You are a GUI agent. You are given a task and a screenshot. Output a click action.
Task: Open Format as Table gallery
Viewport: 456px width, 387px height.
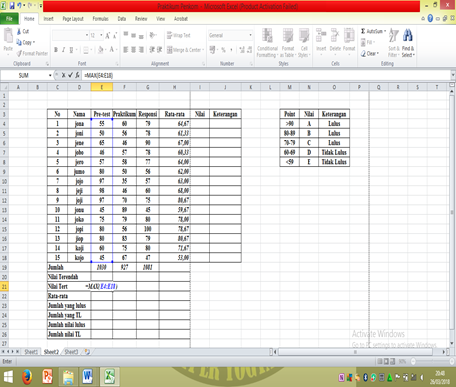[x=288, y=43]
